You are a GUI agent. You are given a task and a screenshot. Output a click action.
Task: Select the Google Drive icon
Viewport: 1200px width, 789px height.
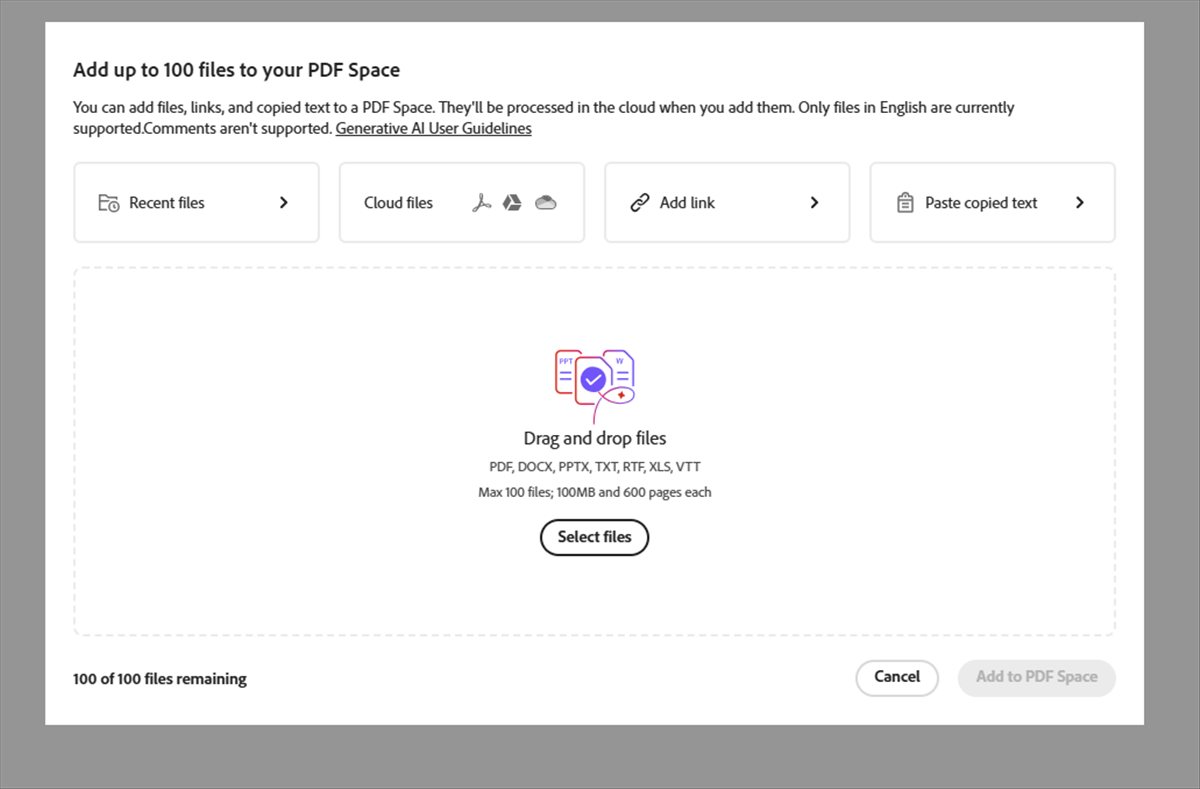point(512,203)
